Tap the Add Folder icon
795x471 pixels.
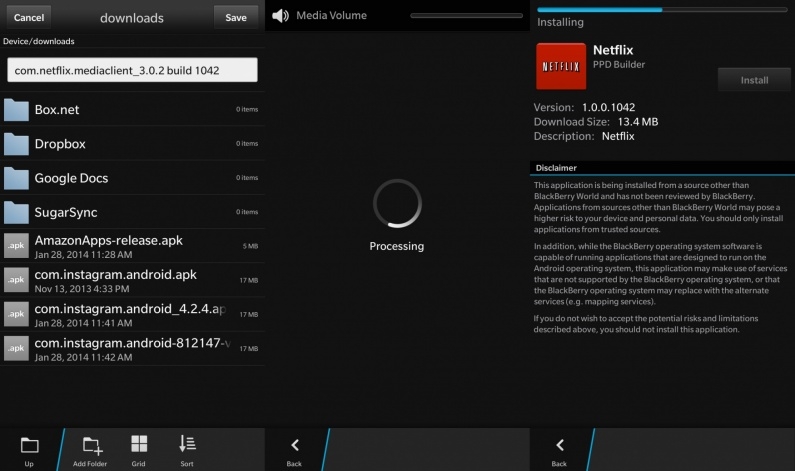(x=92, y=445)
